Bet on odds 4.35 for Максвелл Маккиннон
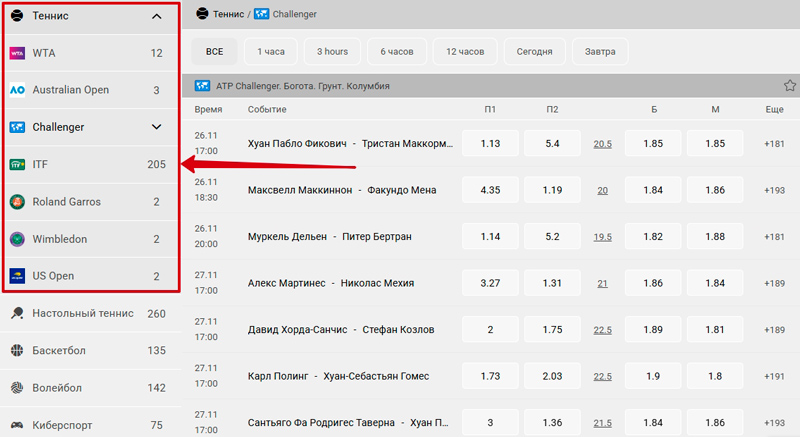This screenshot has width=800, height=437. [x=490, y=190]
